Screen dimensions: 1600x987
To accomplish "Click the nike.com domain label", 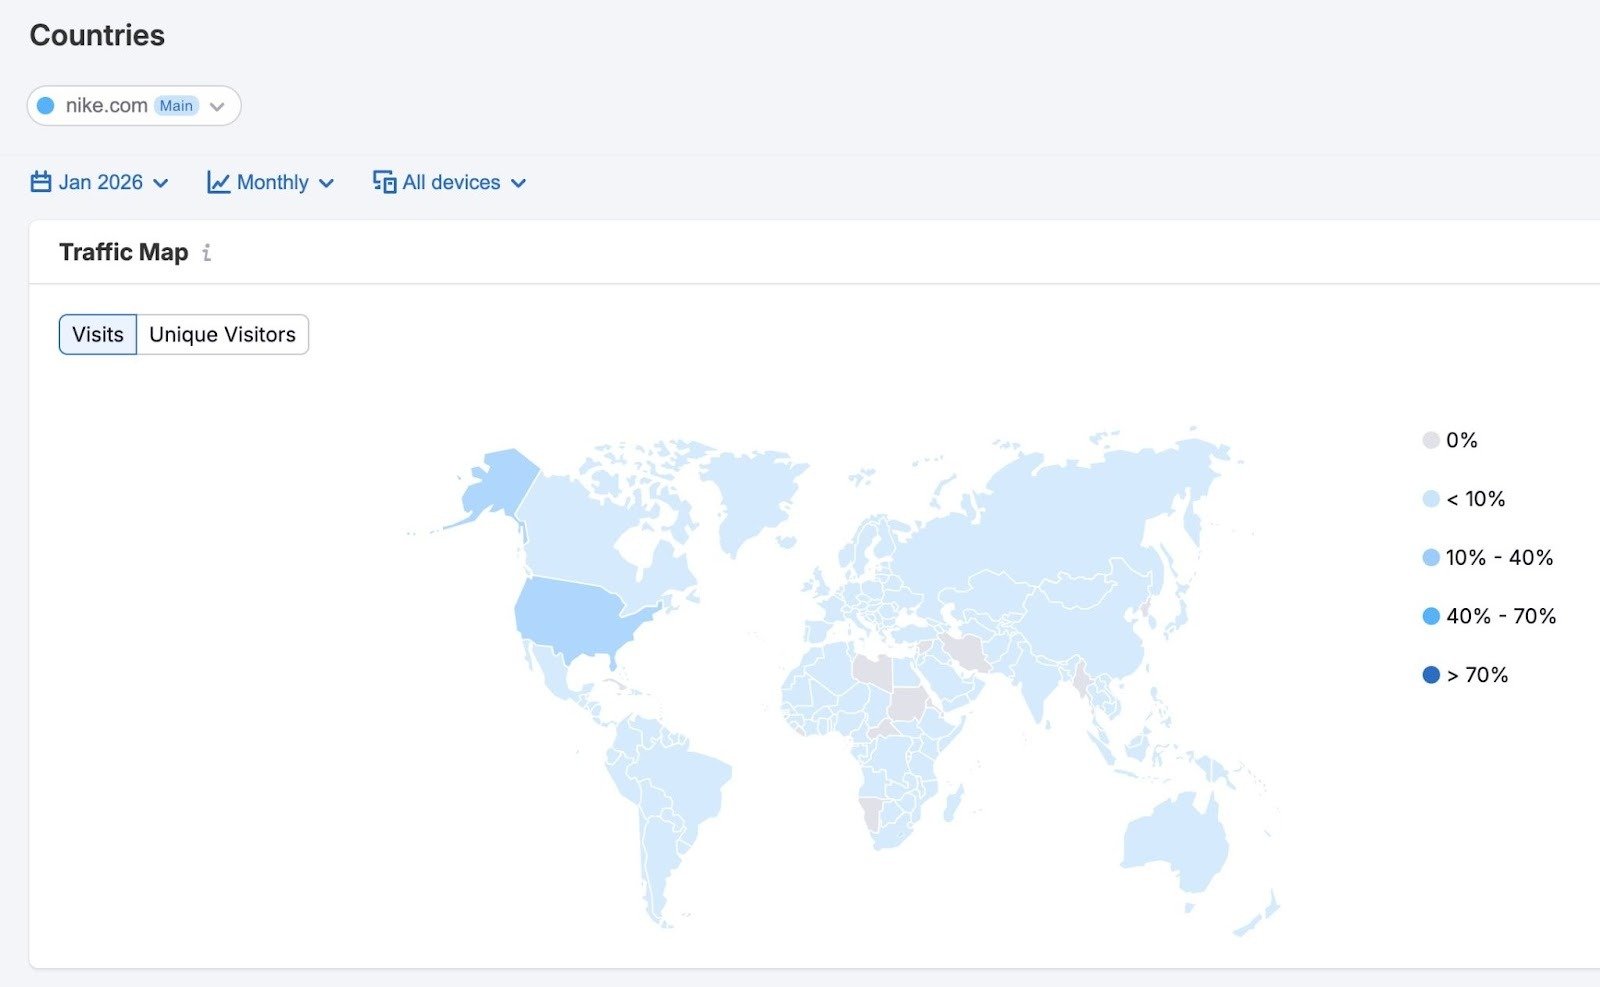I will 105,104.
